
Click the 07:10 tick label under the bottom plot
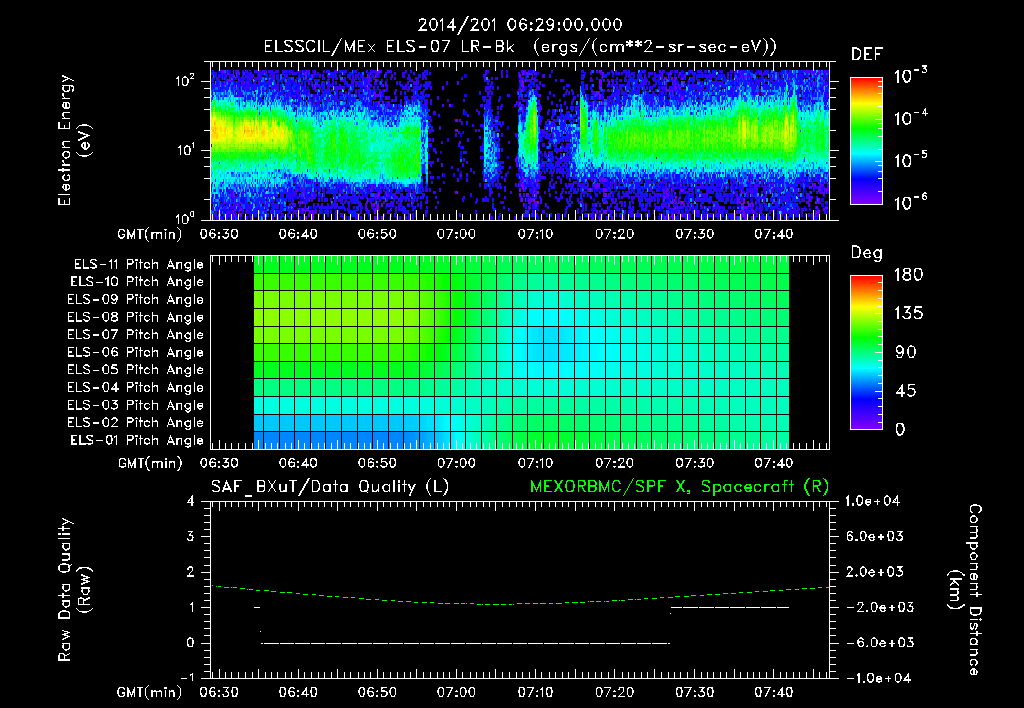tap(536, 692)
